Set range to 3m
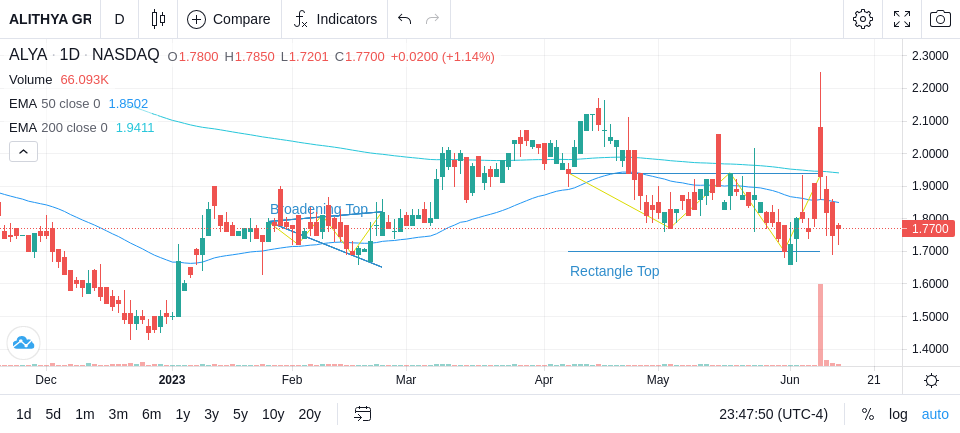Screen dimensions: 960x433 [118, 415]
